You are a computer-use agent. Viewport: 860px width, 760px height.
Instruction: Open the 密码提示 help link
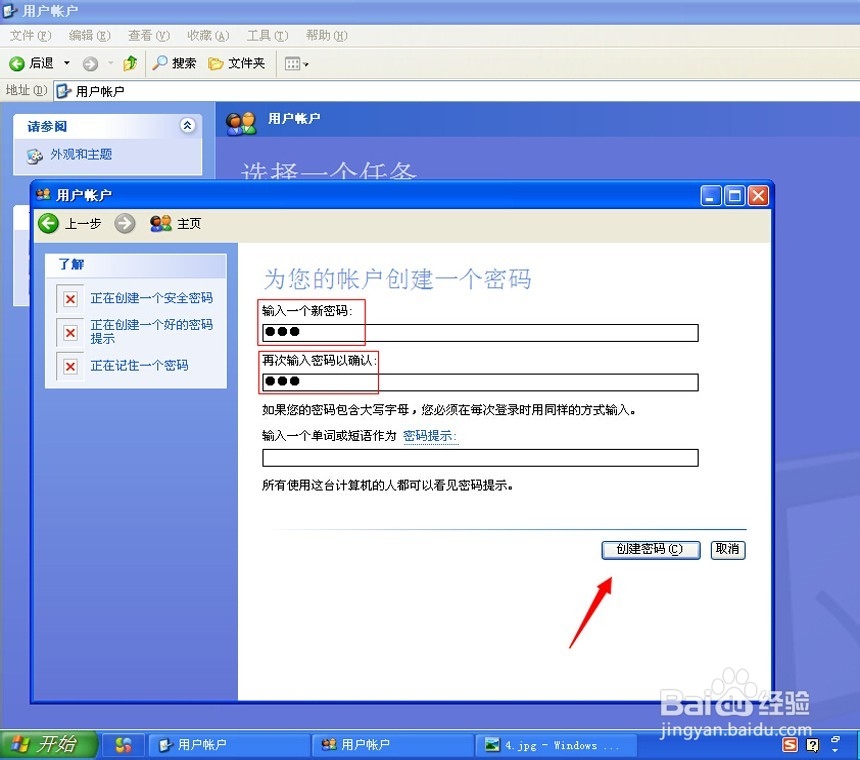(430, 436)
